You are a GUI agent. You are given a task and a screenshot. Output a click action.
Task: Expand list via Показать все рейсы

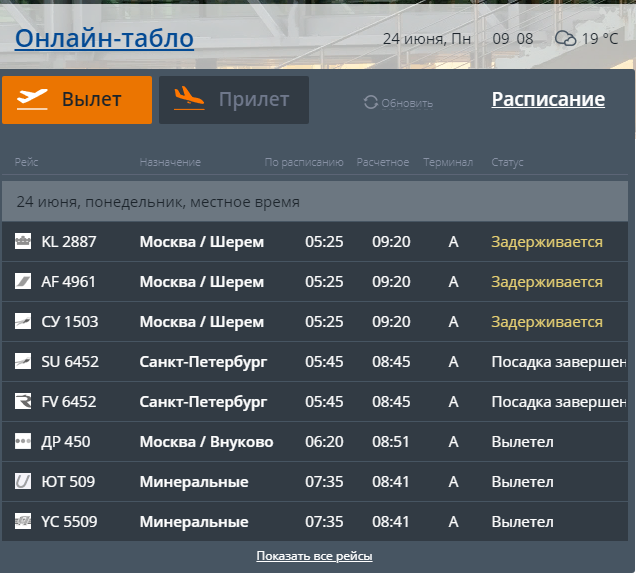tap(314, 556)
